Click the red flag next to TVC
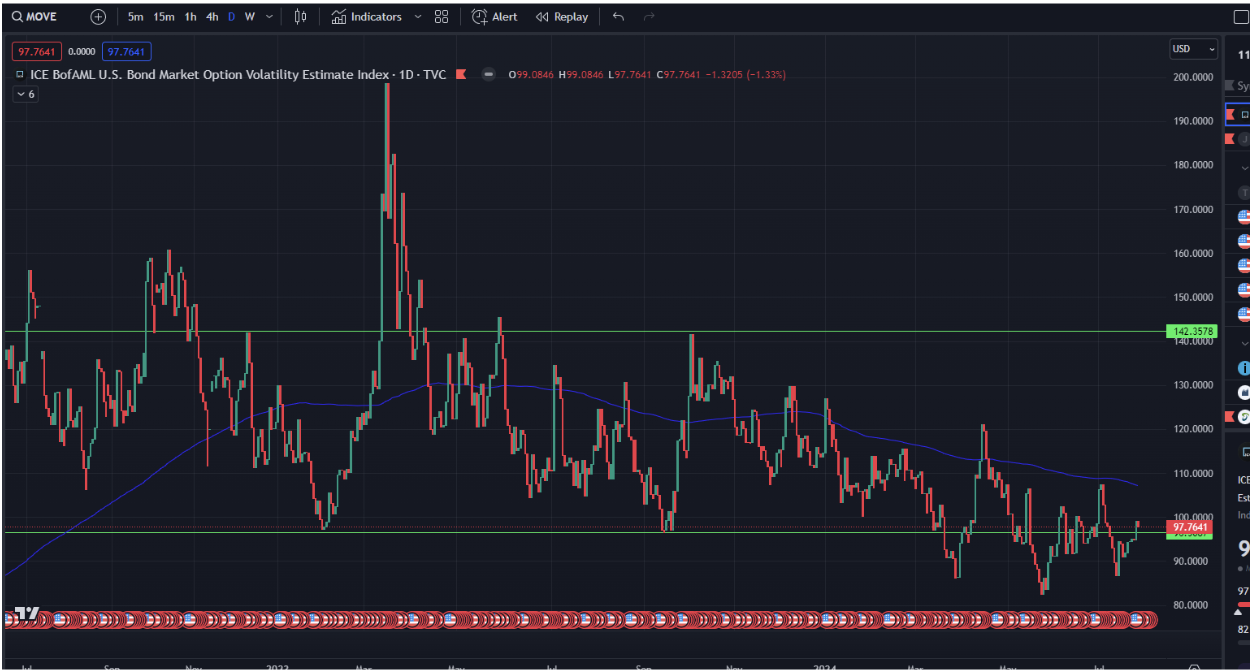1253x672 pixels. pos(461,74)
